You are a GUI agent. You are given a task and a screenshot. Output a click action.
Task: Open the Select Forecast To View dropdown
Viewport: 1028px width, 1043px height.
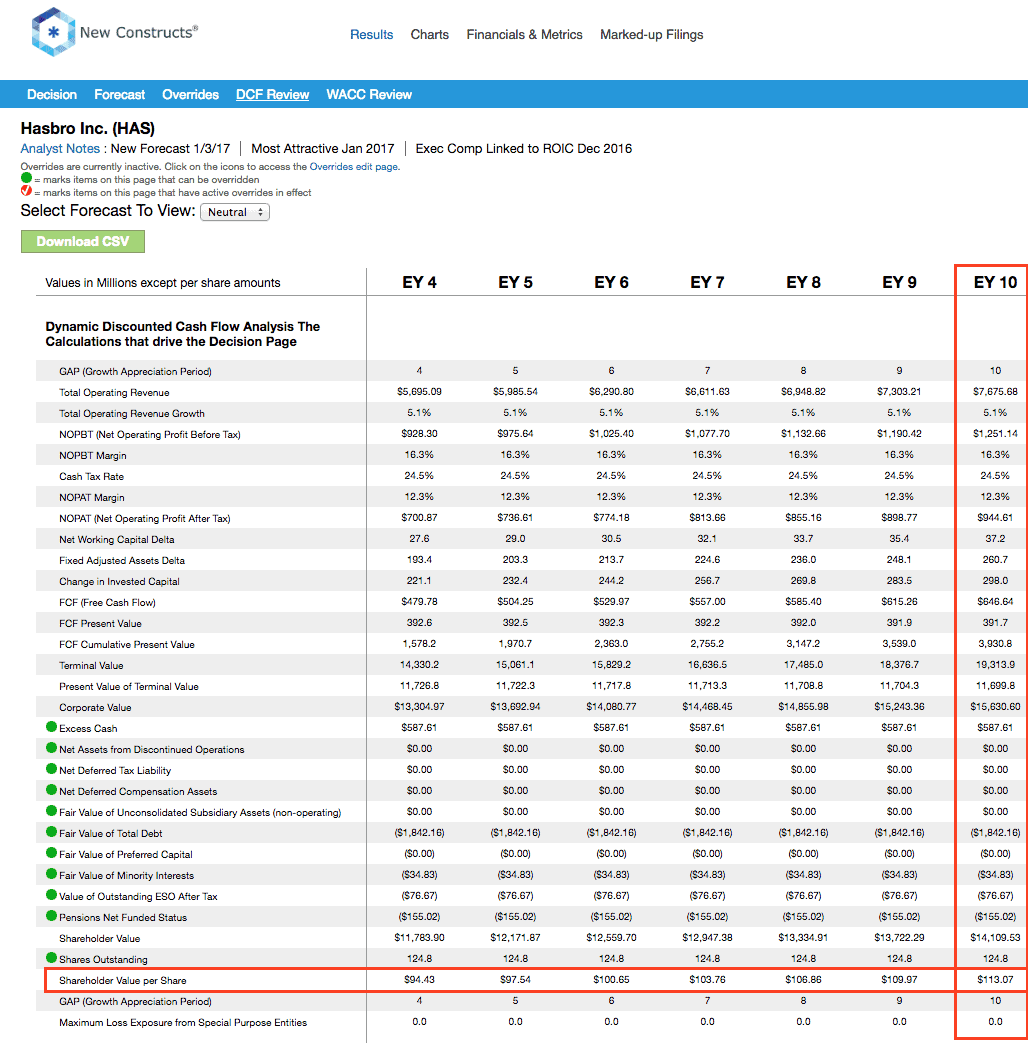click(235, 212)
